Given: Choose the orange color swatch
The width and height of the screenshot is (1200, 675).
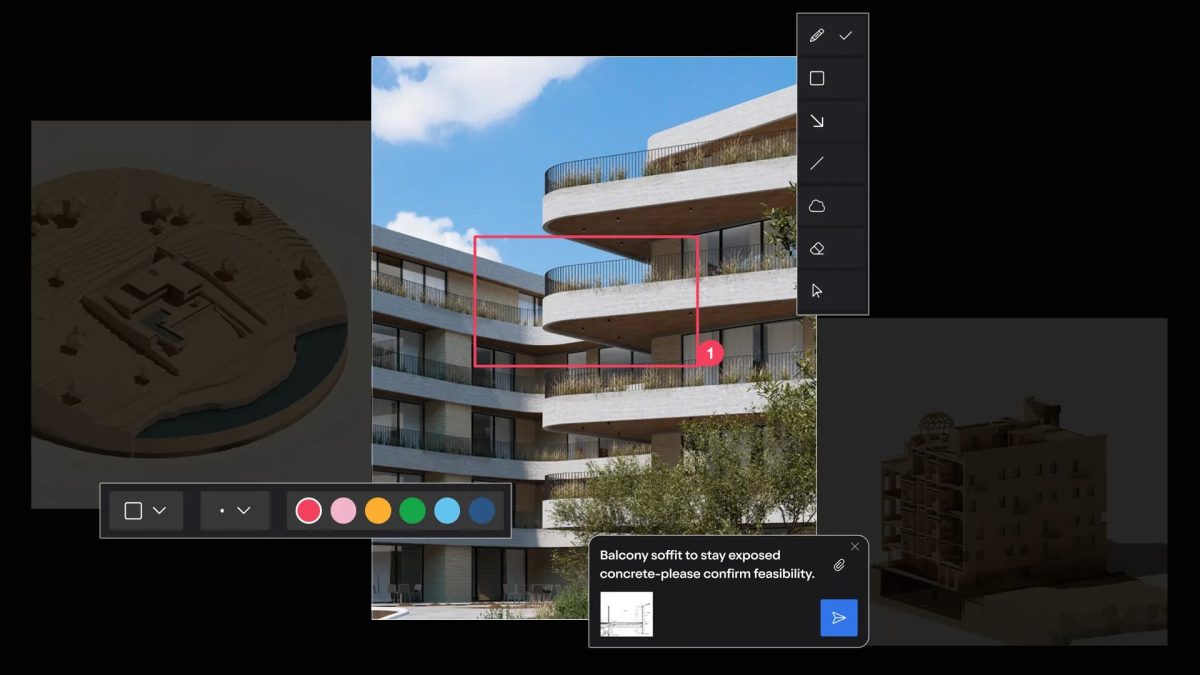Looking at the screenshot, I should 378,511.
